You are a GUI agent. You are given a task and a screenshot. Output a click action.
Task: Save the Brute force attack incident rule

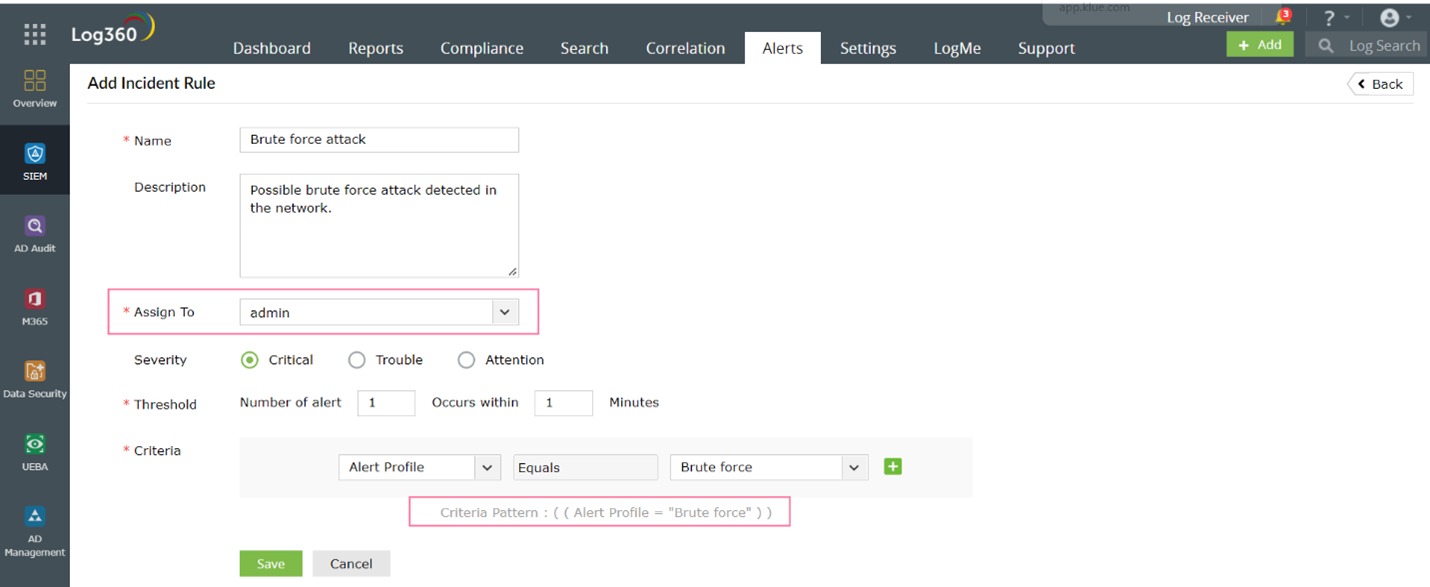point(270,563)
